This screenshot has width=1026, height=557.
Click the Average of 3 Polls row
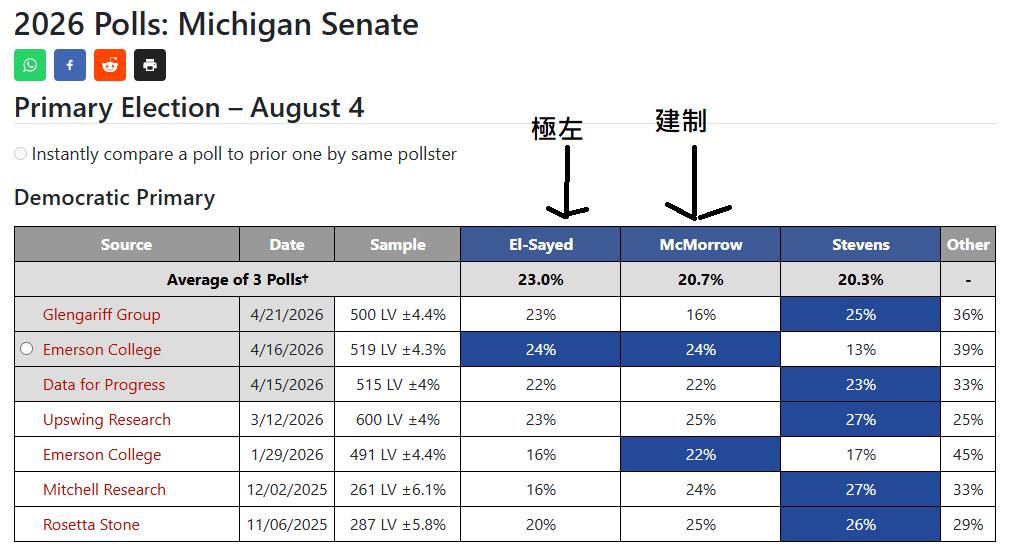pyautogui.click(x=504, y=279)
